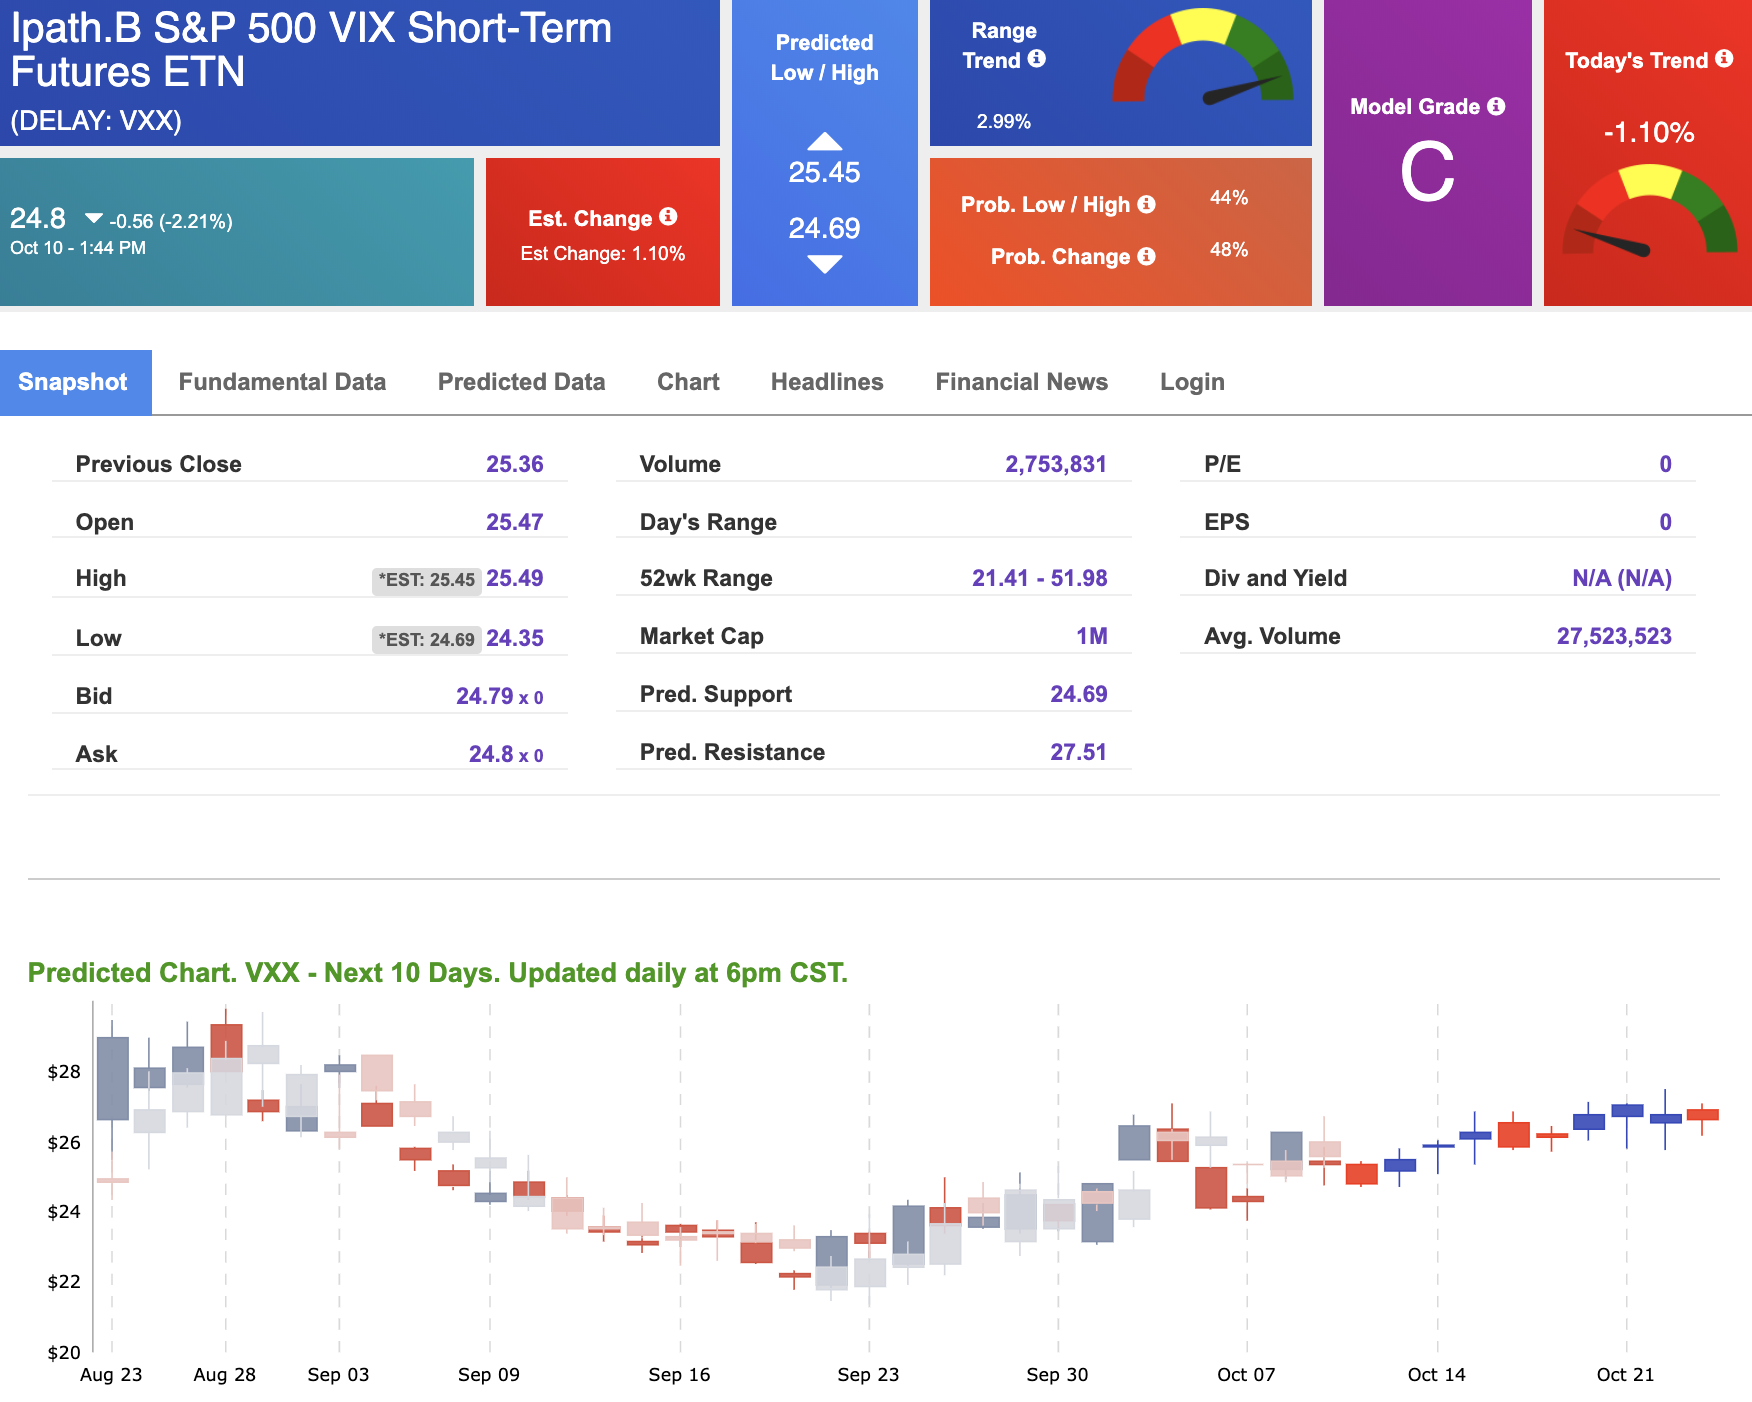Click the Today's Trend gauge dial

click(x=1650, y=210)
